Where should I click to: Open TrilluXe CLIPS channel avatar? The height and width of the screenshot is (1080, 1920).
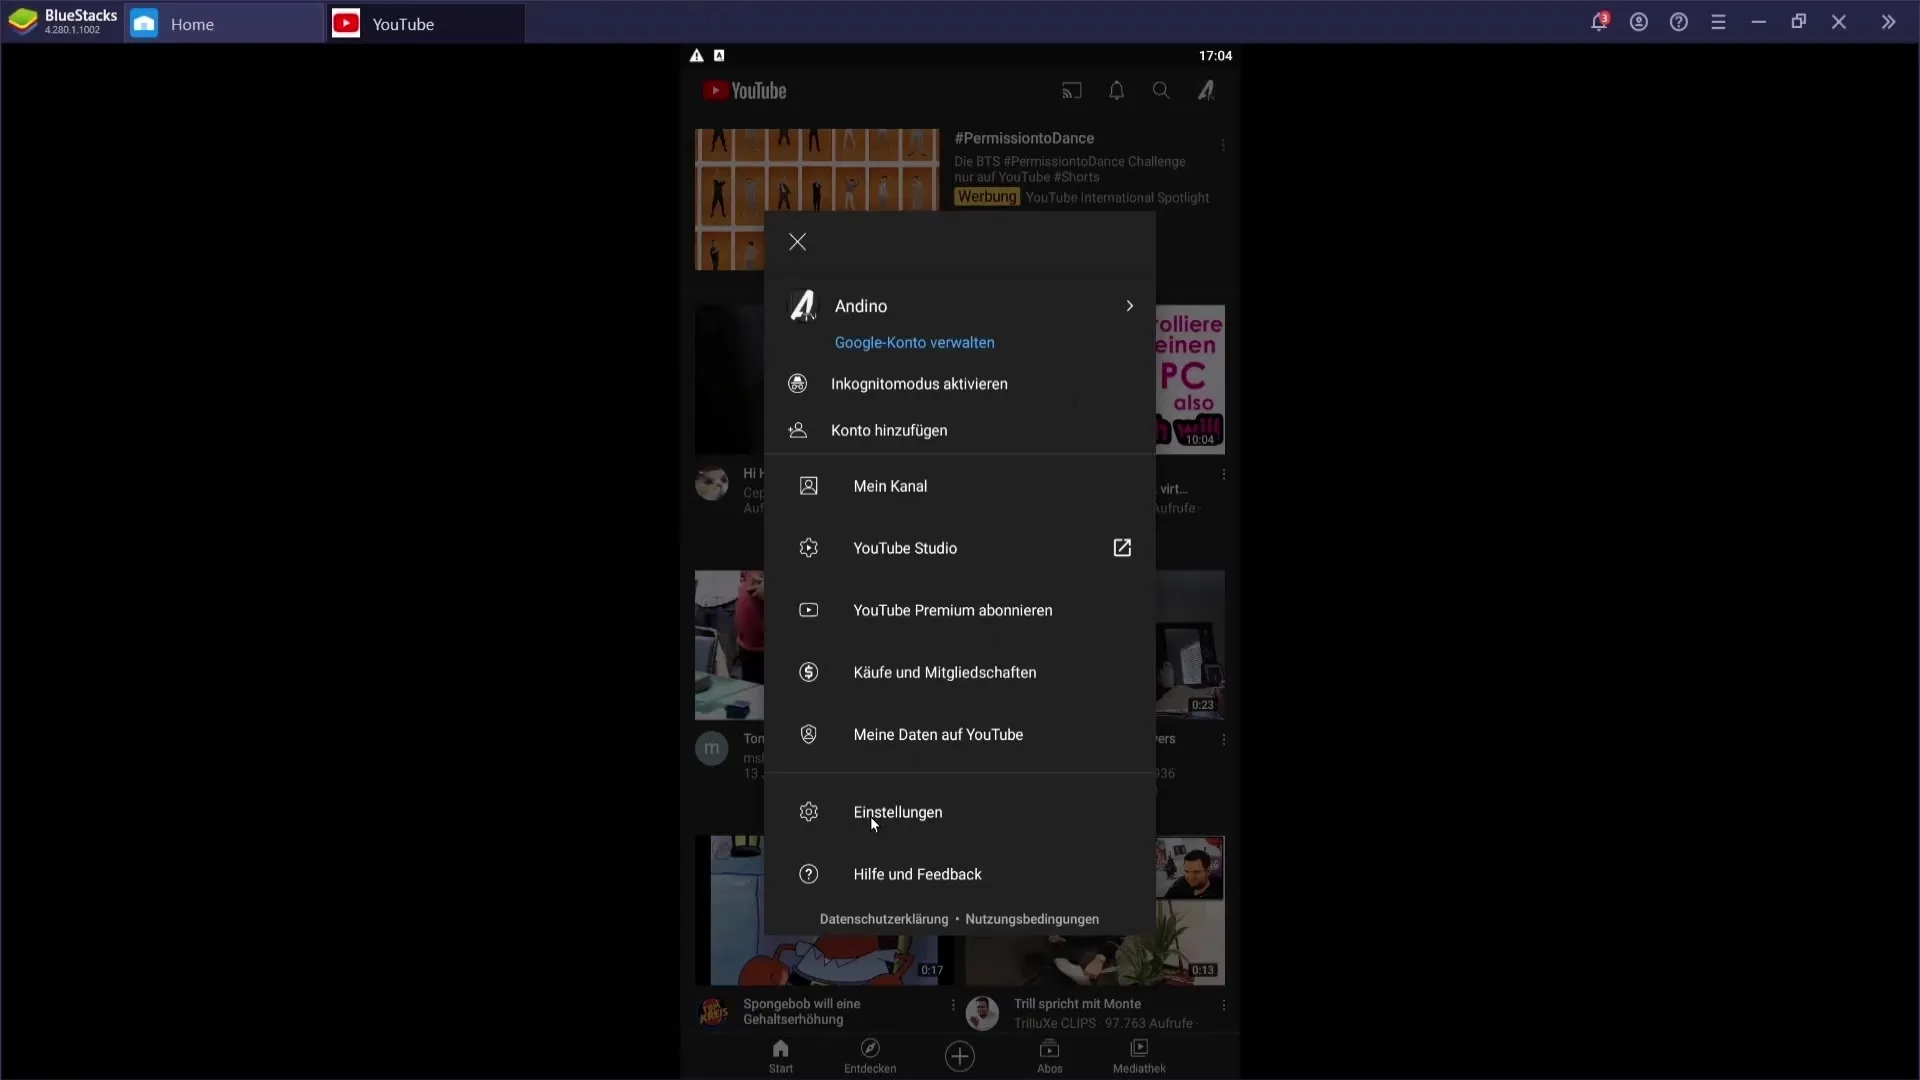click(x=982, y=1013)
